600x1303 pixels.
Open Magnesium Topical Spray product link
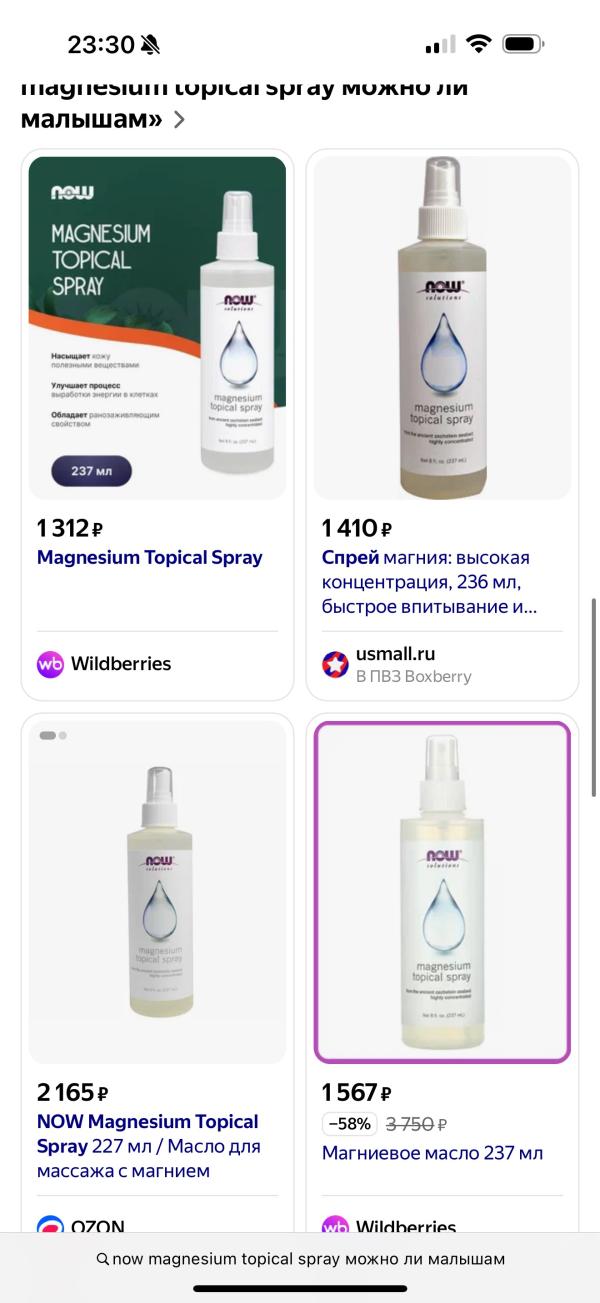click(150, 558)
